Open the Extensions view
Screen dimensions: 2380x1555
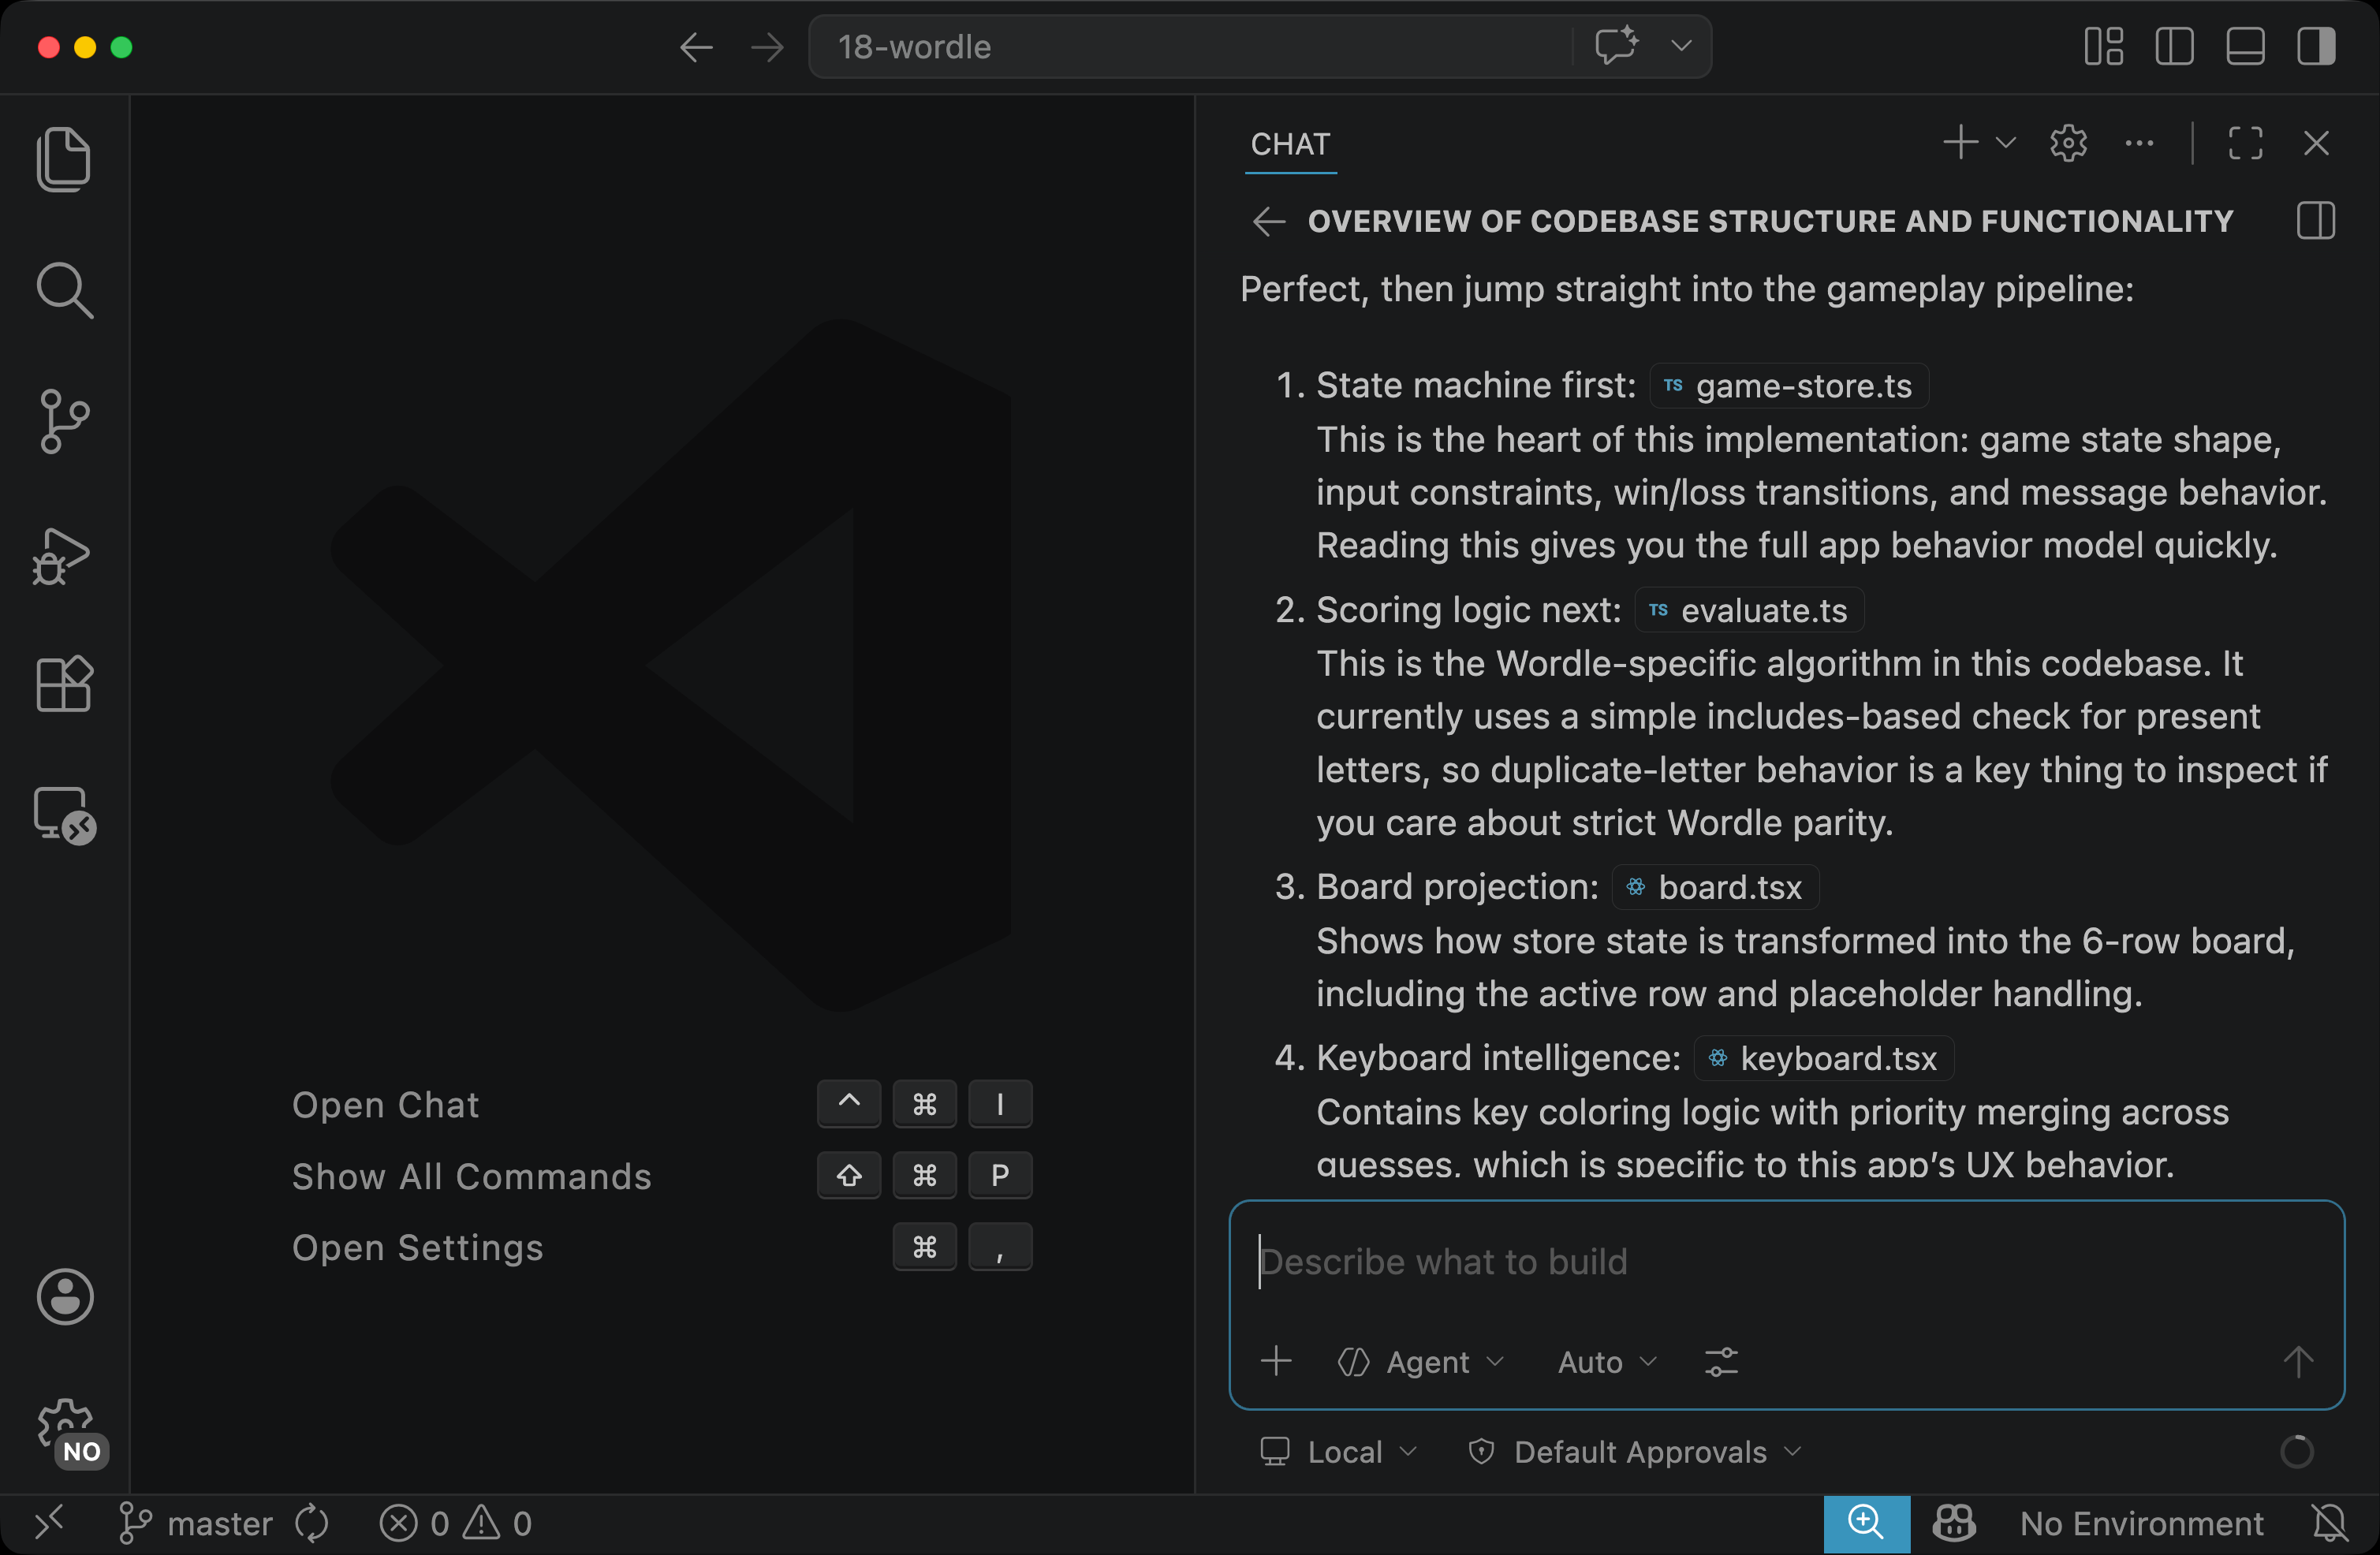point(64,684)
